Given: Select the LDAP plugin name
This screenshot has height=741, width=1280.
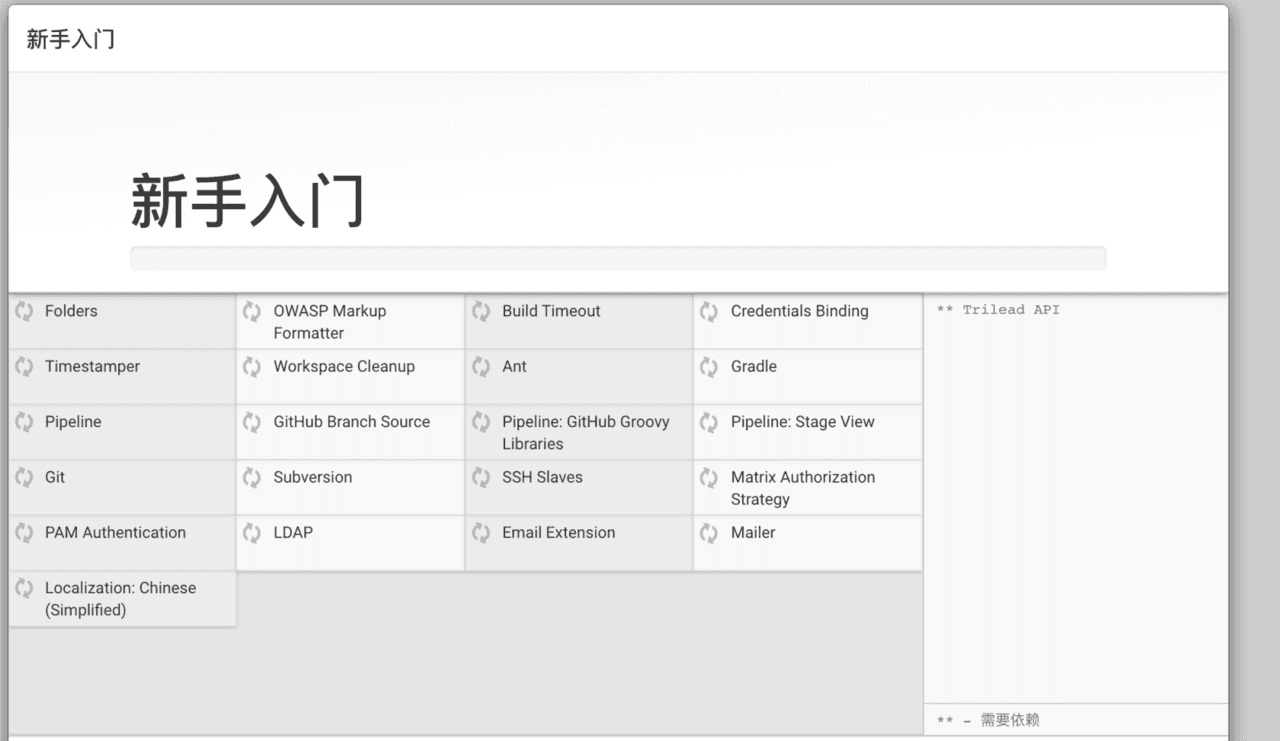Looking at the screenshot, I should 293,532.
